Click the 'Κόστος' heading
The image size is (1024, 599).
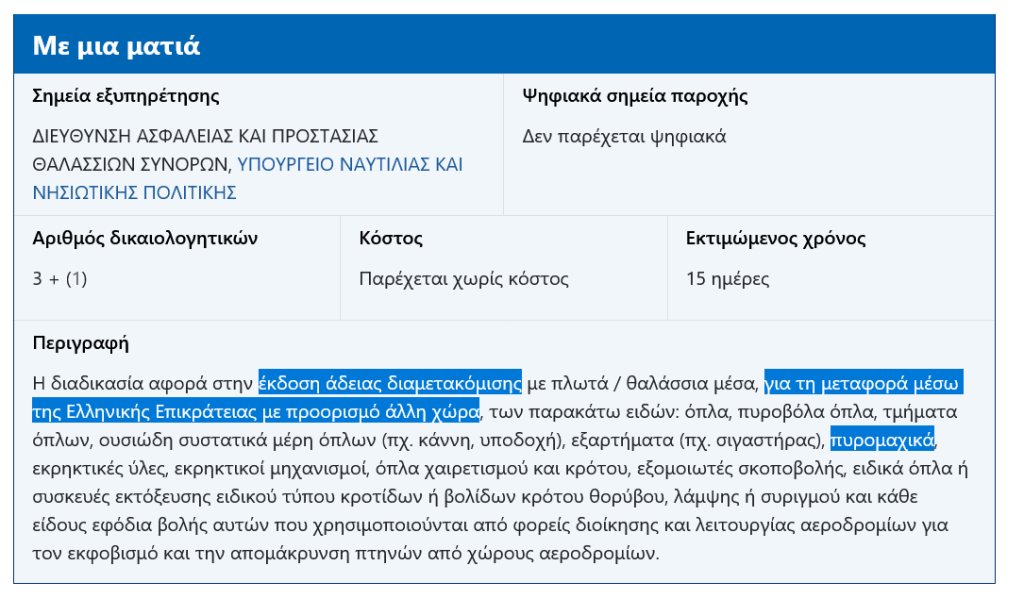(391, 239)
